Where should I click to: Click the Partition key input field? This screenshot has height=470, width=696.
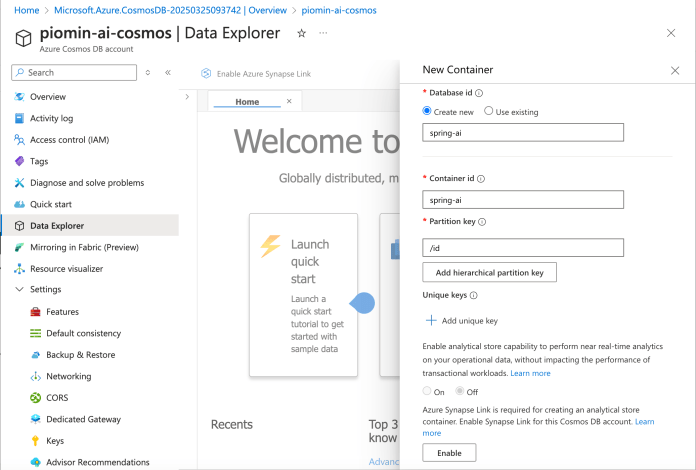pos(523,247)
